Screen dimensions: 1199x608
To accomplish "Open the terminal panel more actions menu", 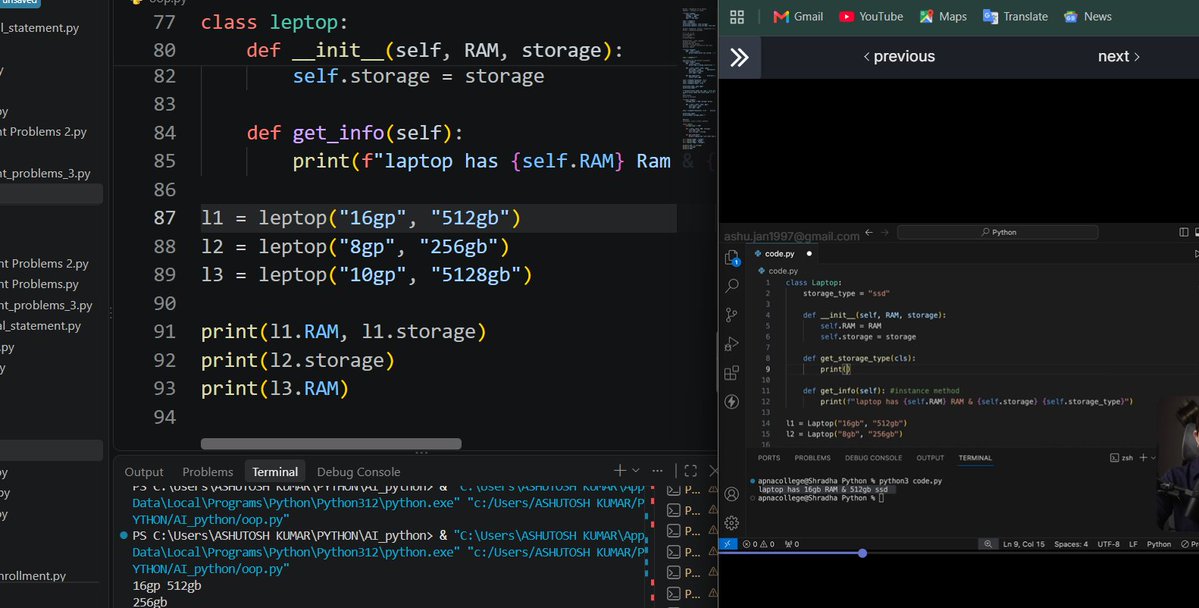I will 658,471.
